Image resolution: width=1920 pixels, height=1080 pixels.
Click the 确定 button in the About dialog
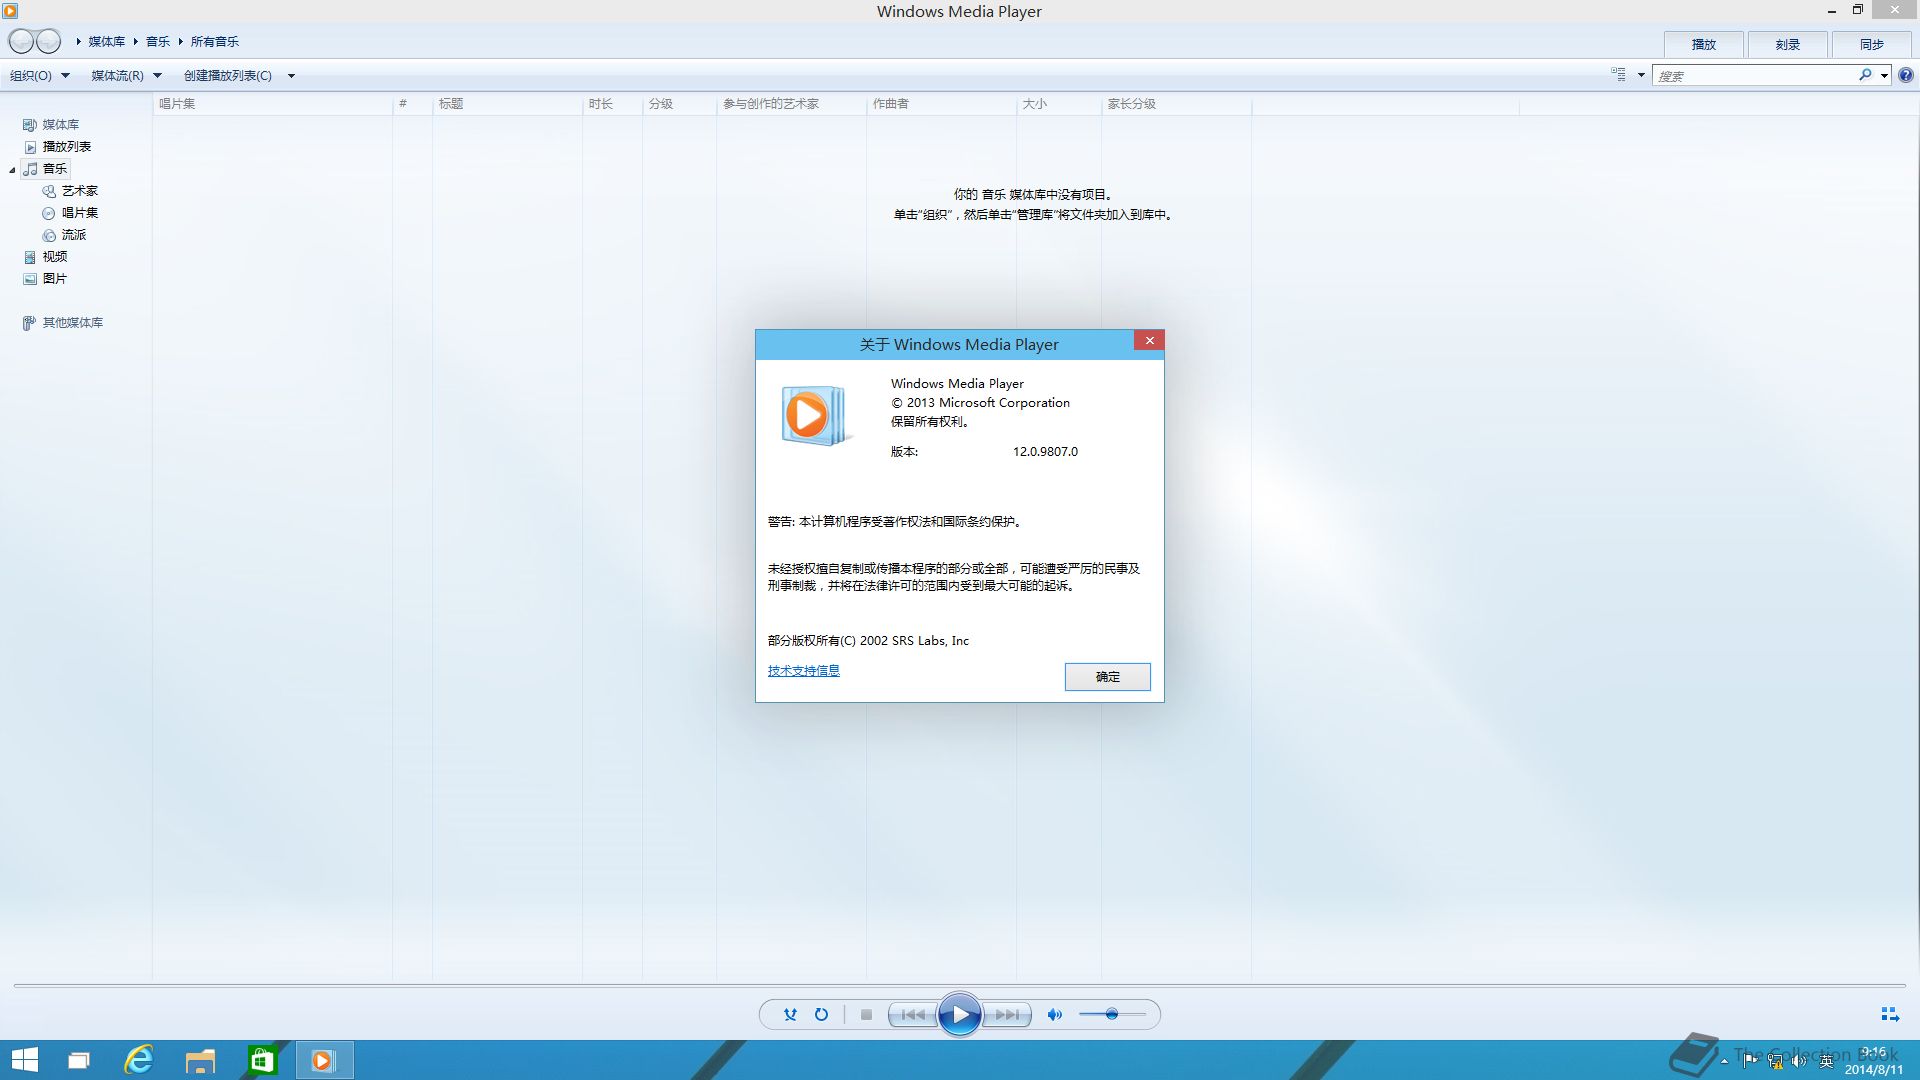coord(1107,676)
